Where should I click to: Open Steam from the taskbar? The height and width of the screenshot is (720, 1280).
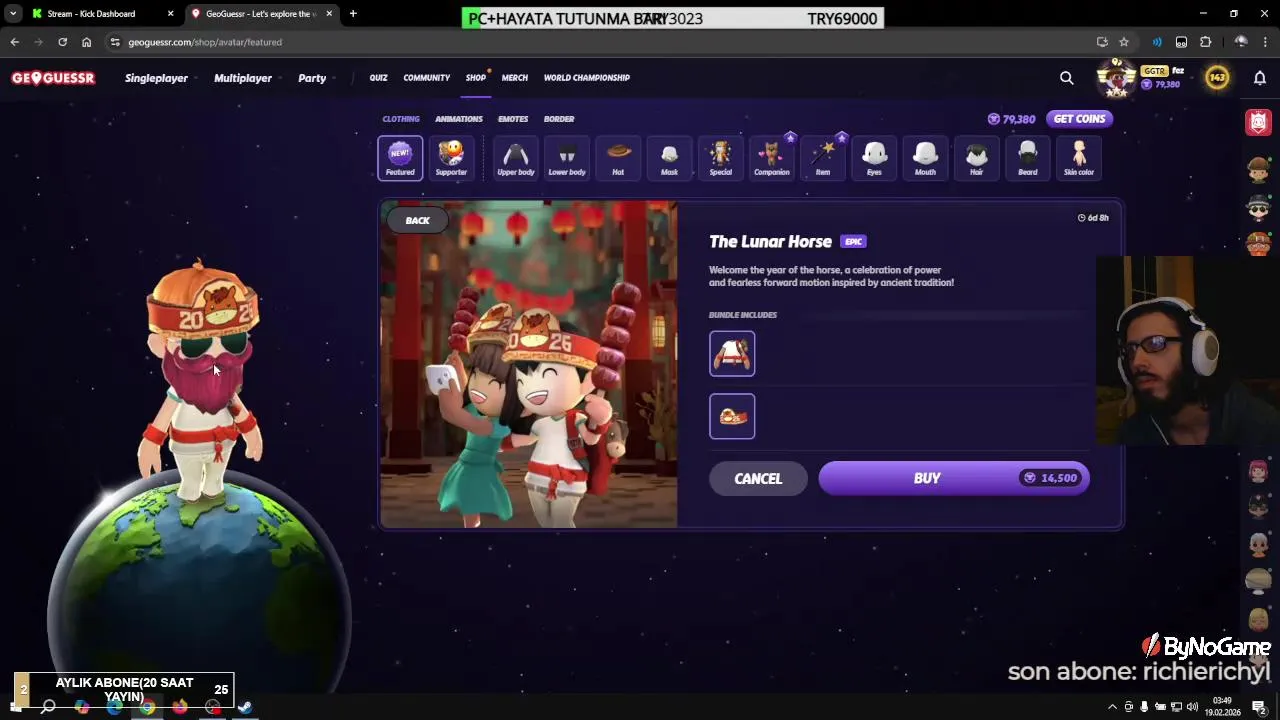(245, 707)
